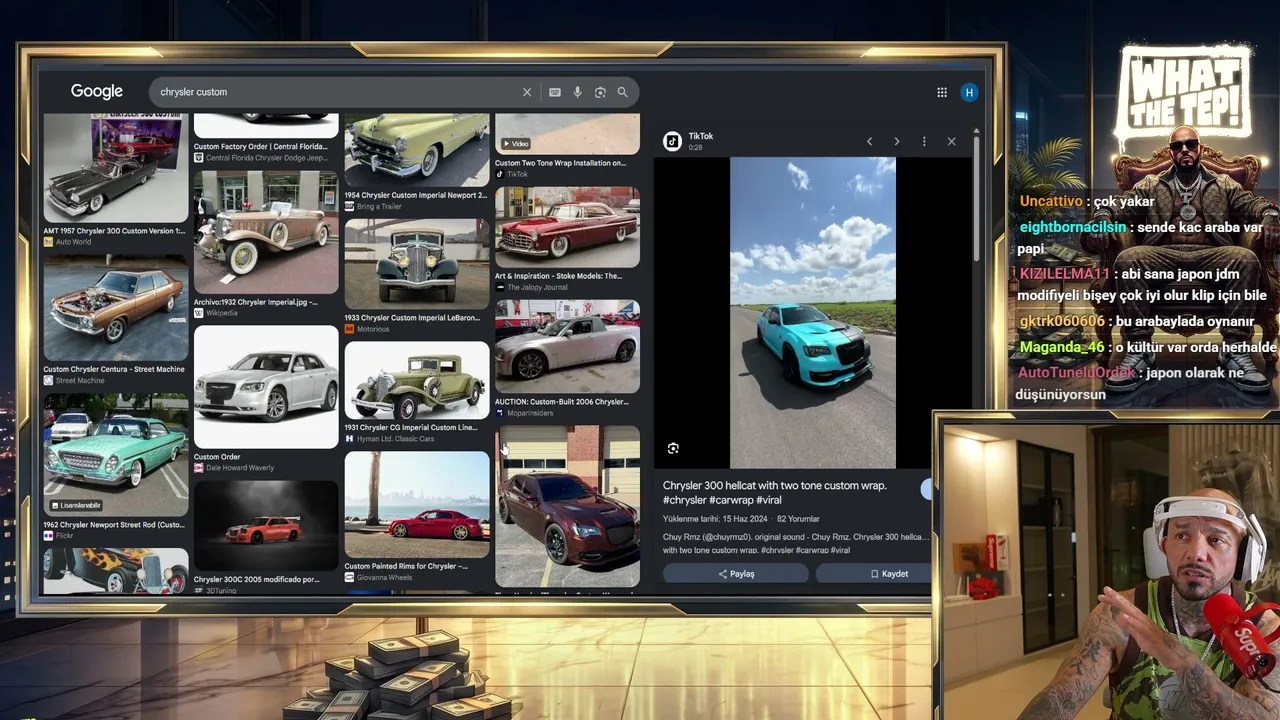1280x720 pixels.
Task: Open the 1962 Chrysler Newport Street Rod thumbnail
Action: [116, 455]
